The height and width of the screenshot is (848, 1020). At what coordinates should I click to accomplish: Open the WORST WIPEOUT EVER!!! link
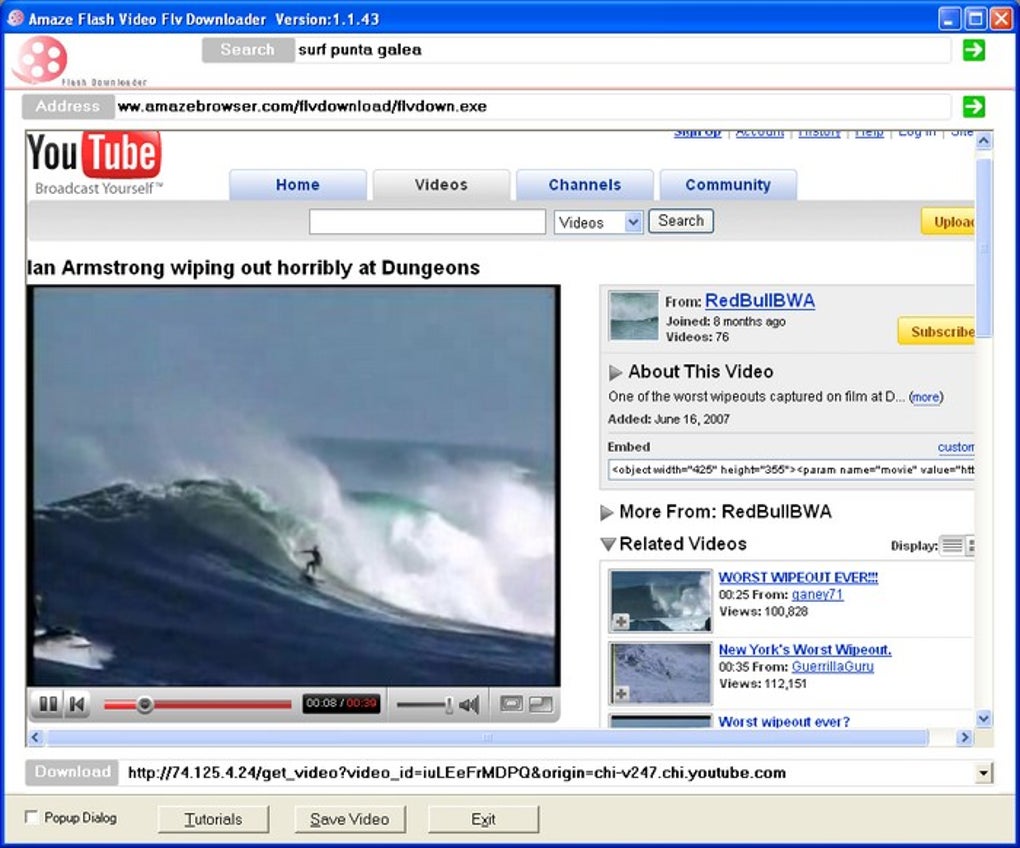coord(798,577)
